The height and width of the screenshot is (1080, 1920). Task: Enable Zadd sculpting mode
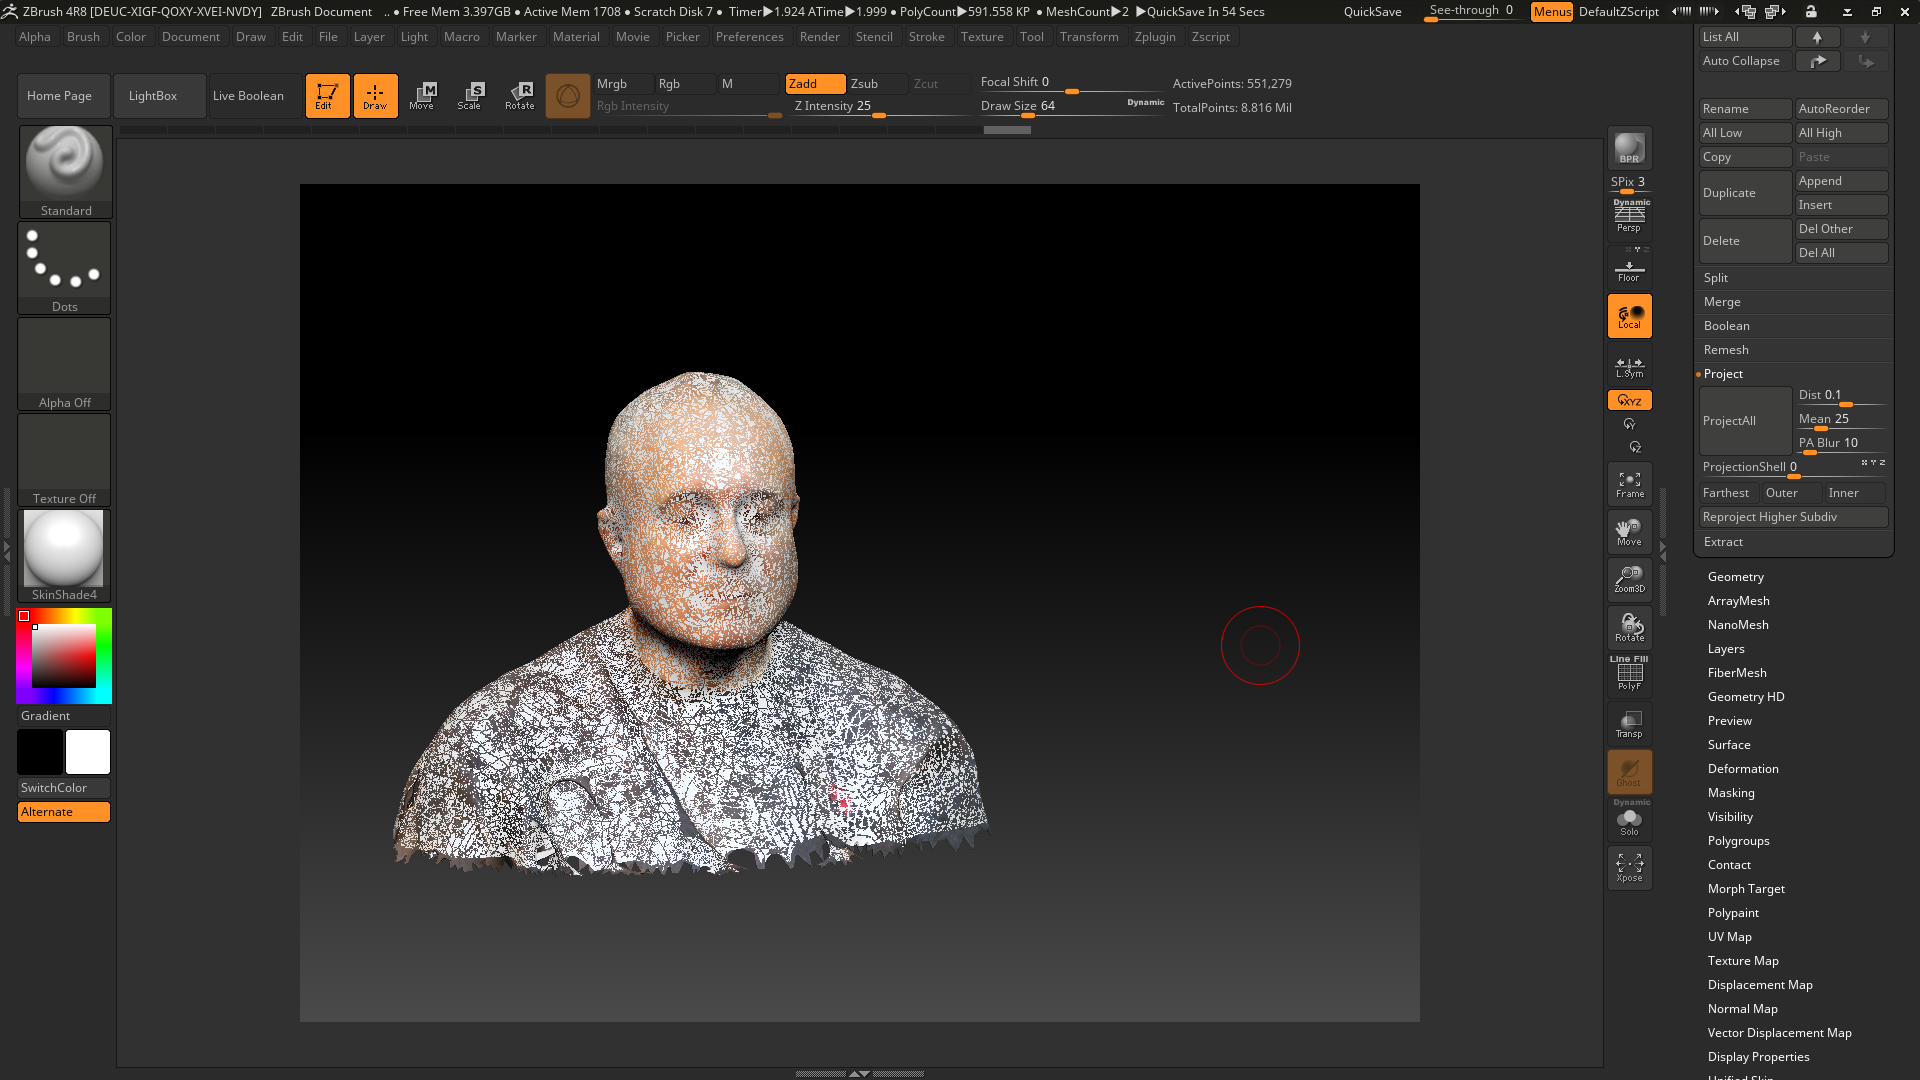815,84
